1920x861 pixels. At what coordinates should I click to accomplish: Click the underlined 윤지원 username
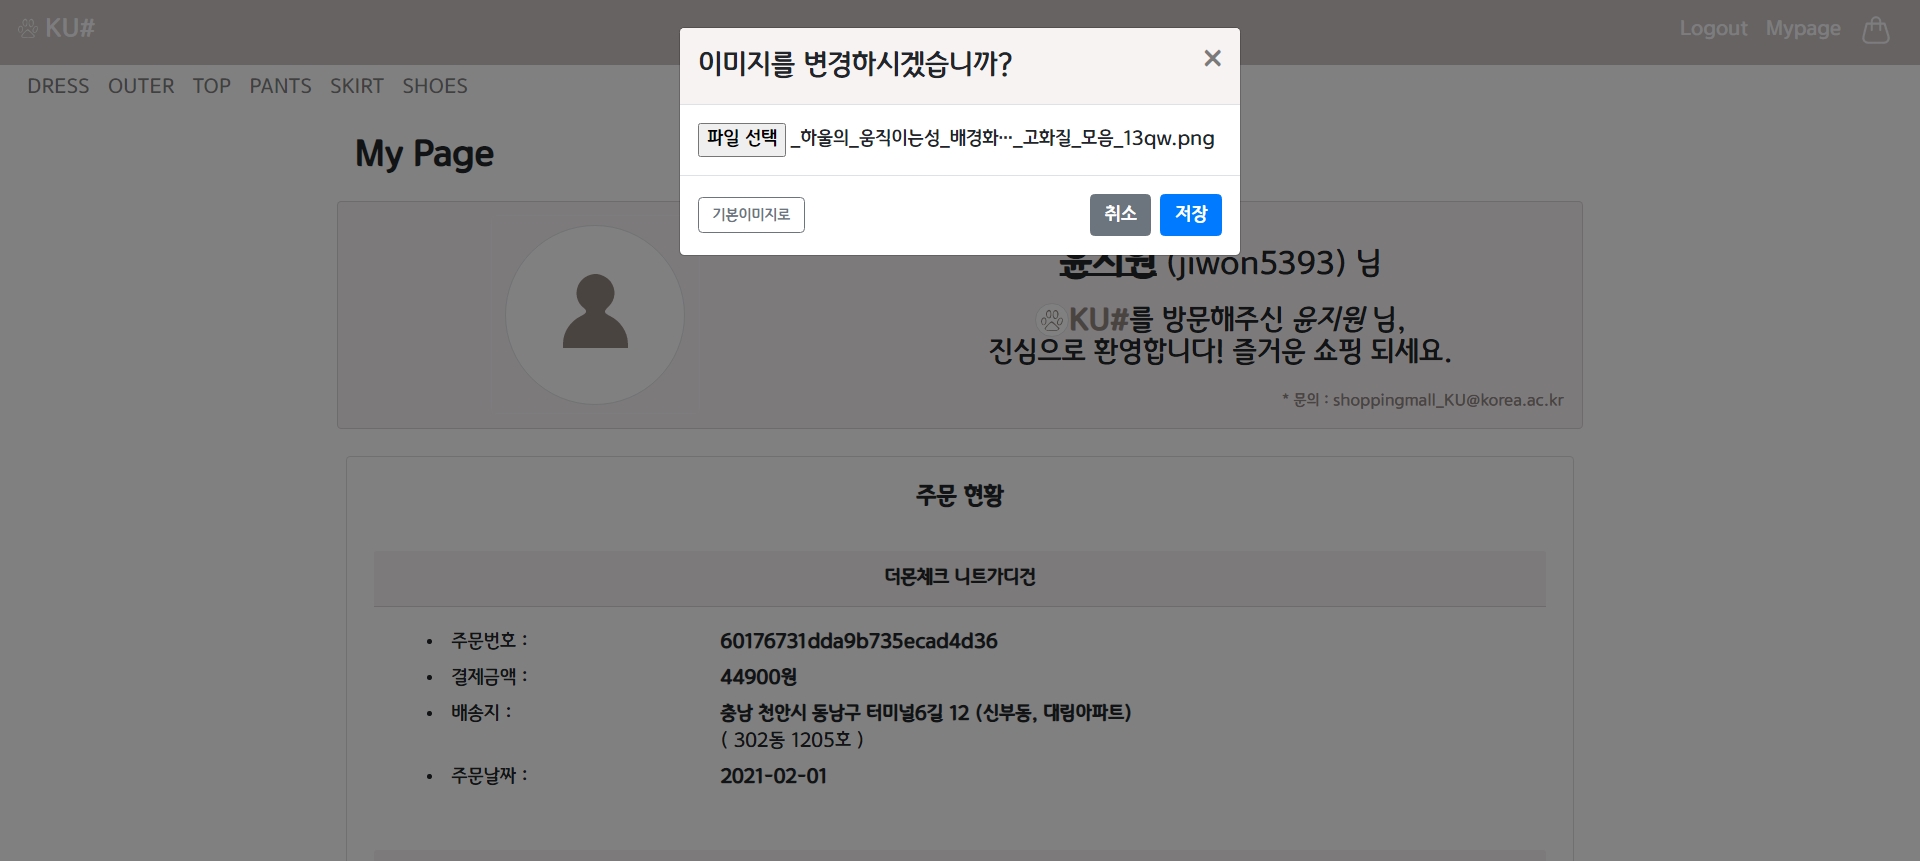(x=1107, y=266)
